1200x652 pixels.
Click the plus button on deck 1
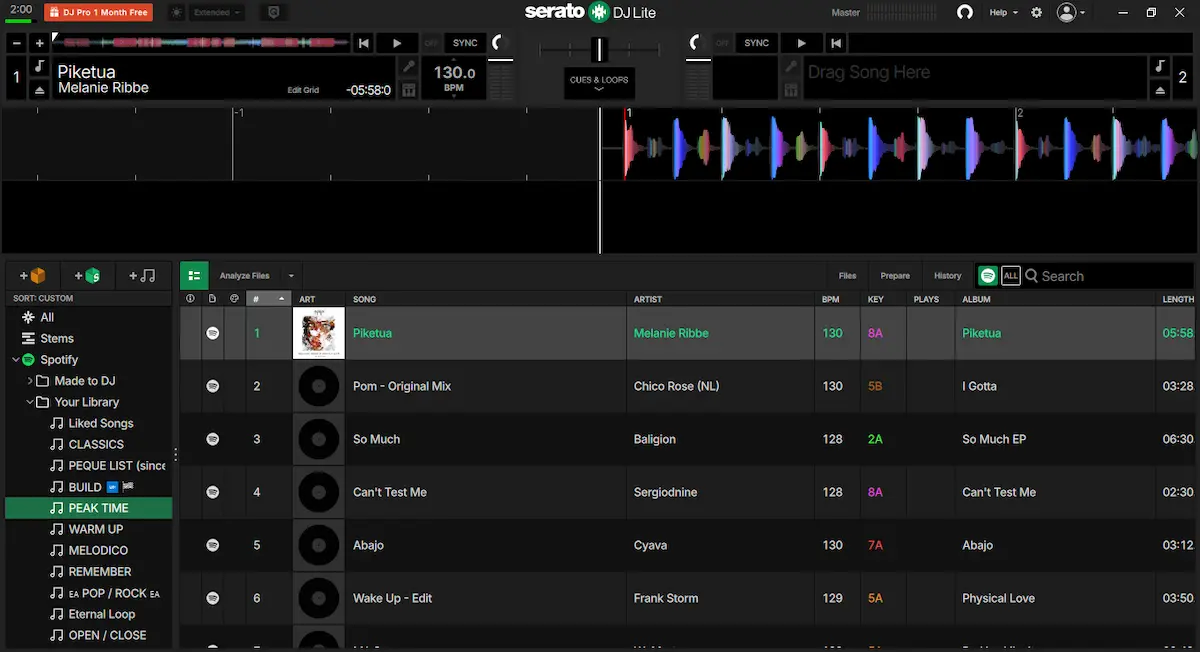(39, 43)
